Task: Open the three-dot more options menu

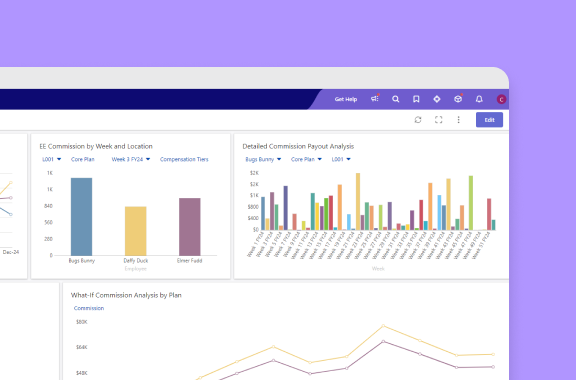Action: point(458,120)
